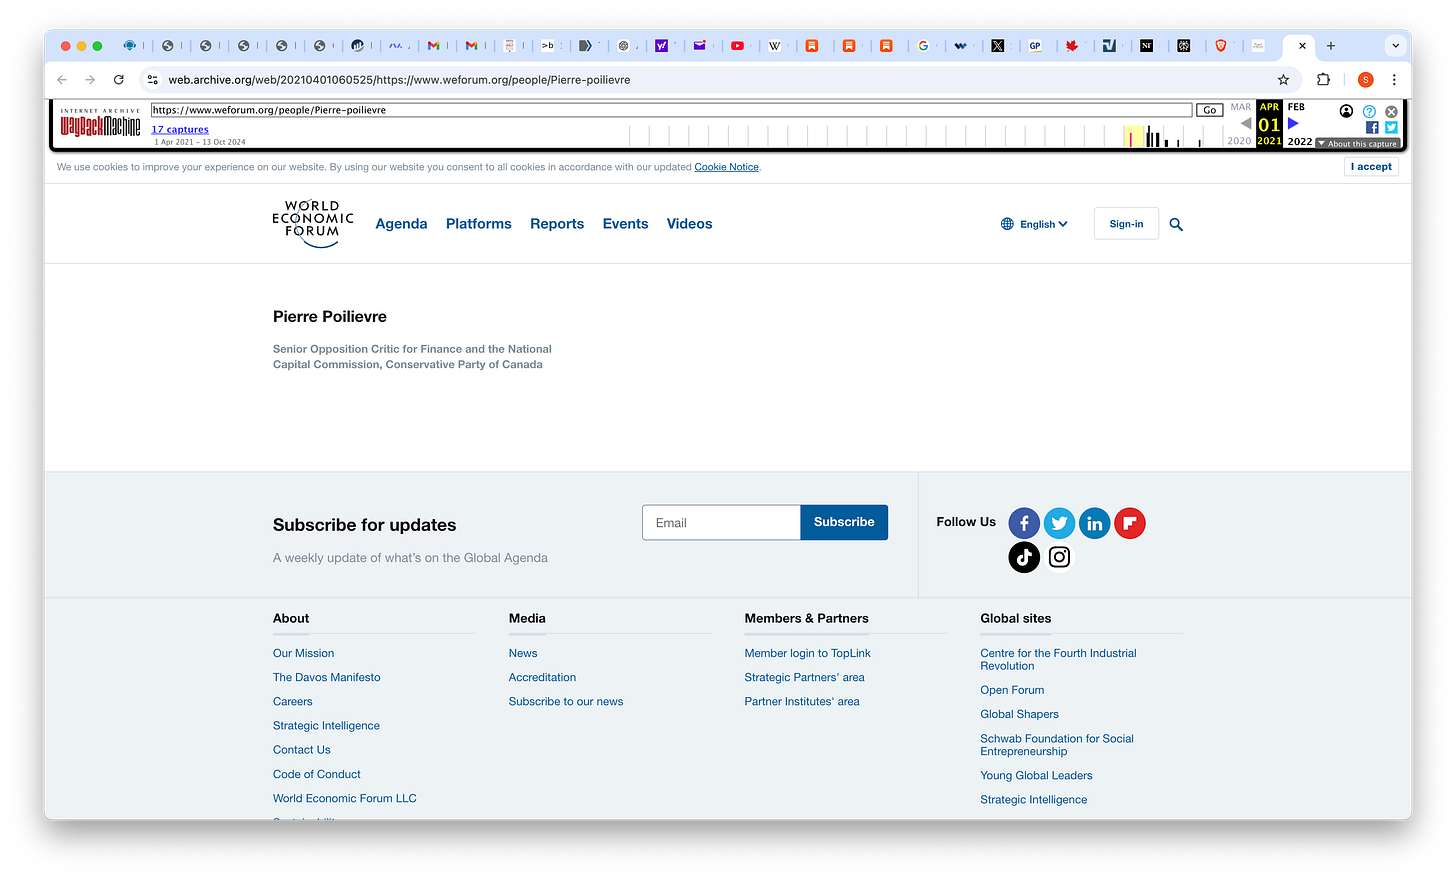Open Subscribe to our news link
This screenshot has height=878, width=1456.
pos(565,701)
